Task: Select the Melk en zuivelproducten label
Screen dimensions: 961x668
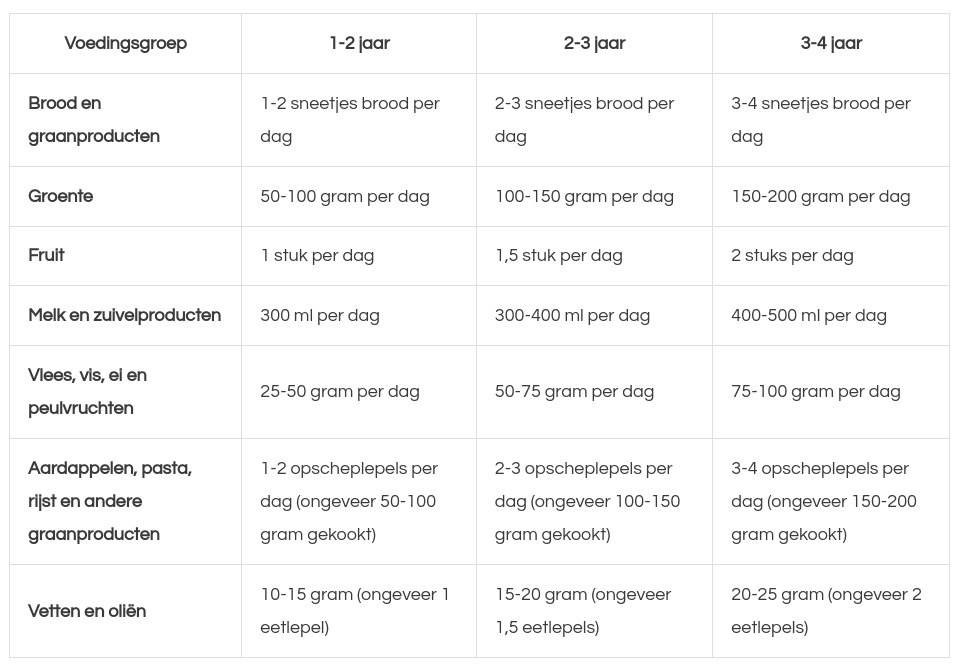Action: (125, 315)
